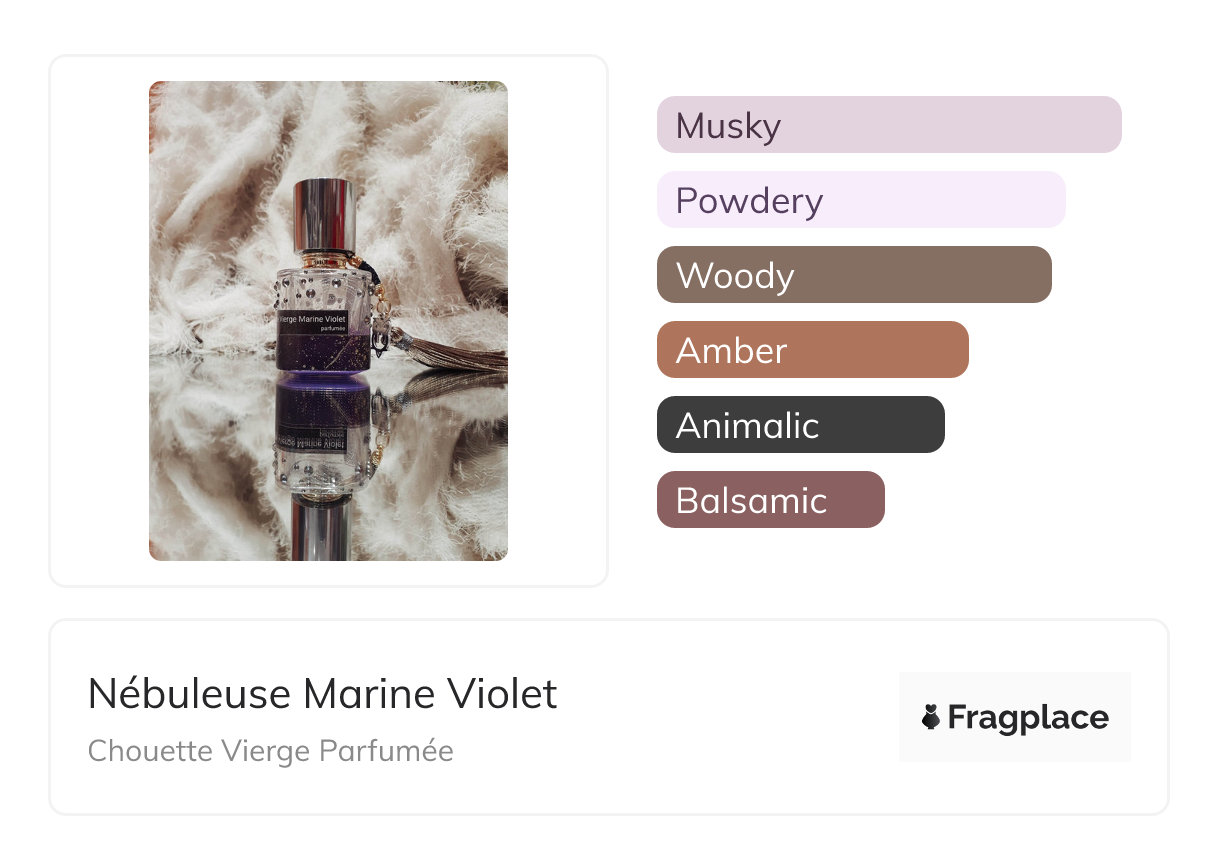Image resolution: width=1218 pixels, height=864 pixels.
Task: Click the word Balsamic in the bottom bar
Action: tap(751, 501)
